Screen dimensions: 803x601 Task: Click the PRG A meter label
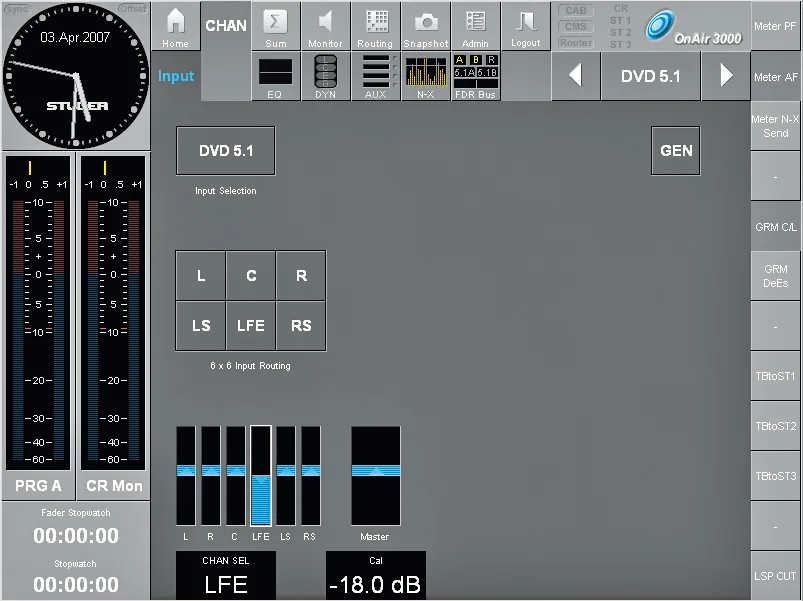pyautogui.click(x=38, y=485)
